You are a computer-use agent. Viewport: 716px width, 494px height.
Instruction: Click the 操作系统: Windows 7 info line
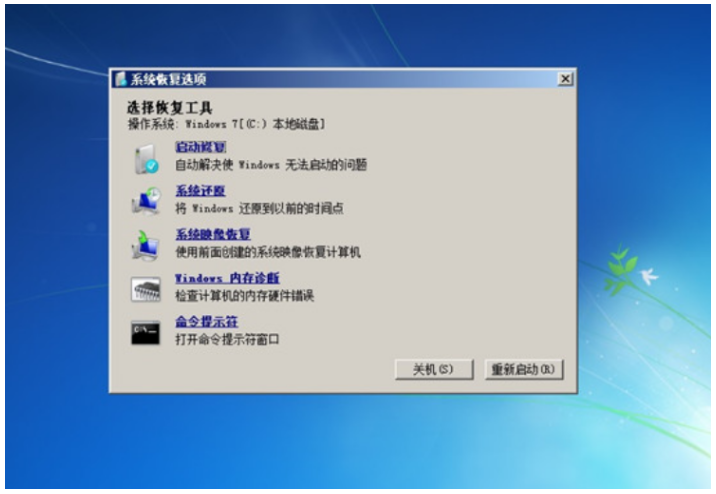226,123
